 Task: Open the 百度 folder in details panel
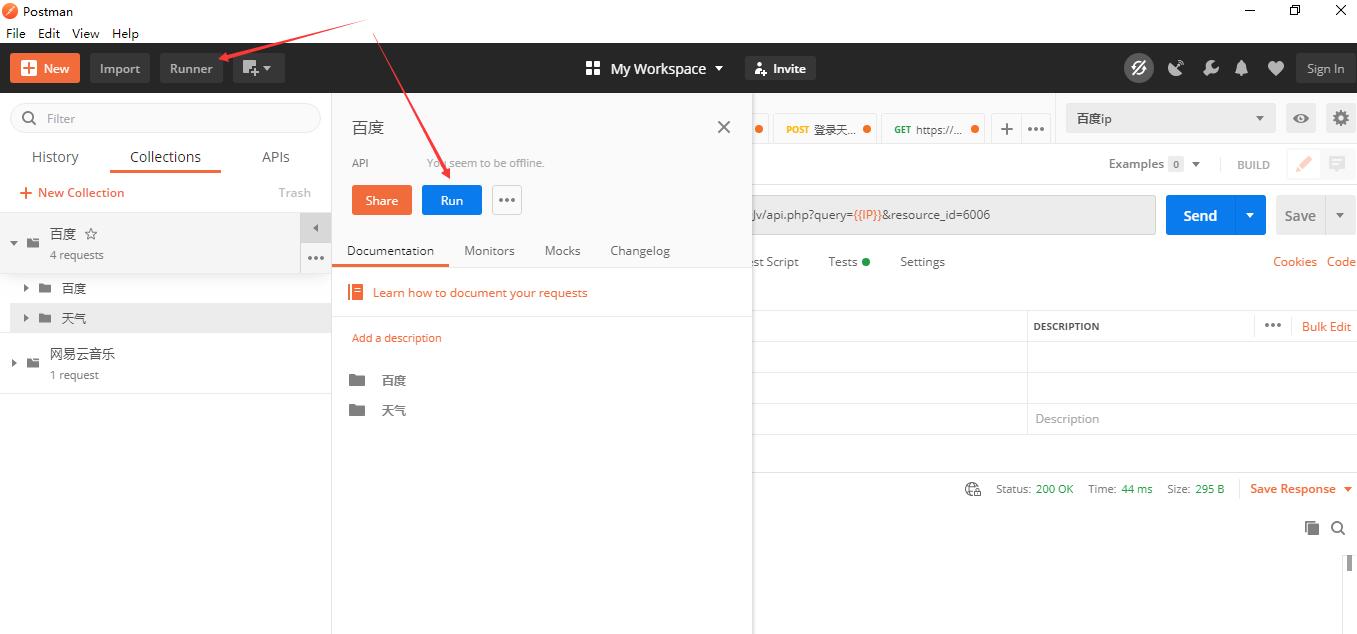tap(394, 380)
